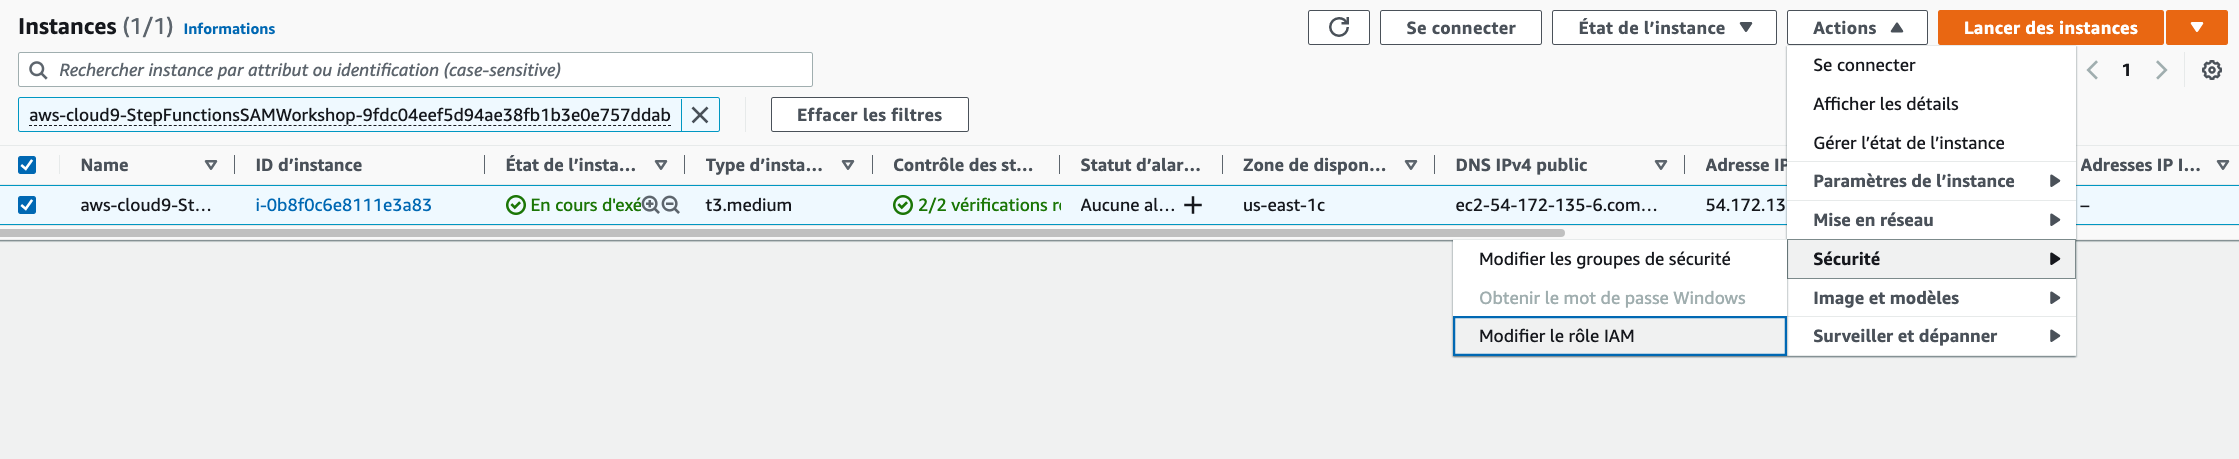
Task: Toggle the select-all checkbox in the table header
Action: click(27, 165)
